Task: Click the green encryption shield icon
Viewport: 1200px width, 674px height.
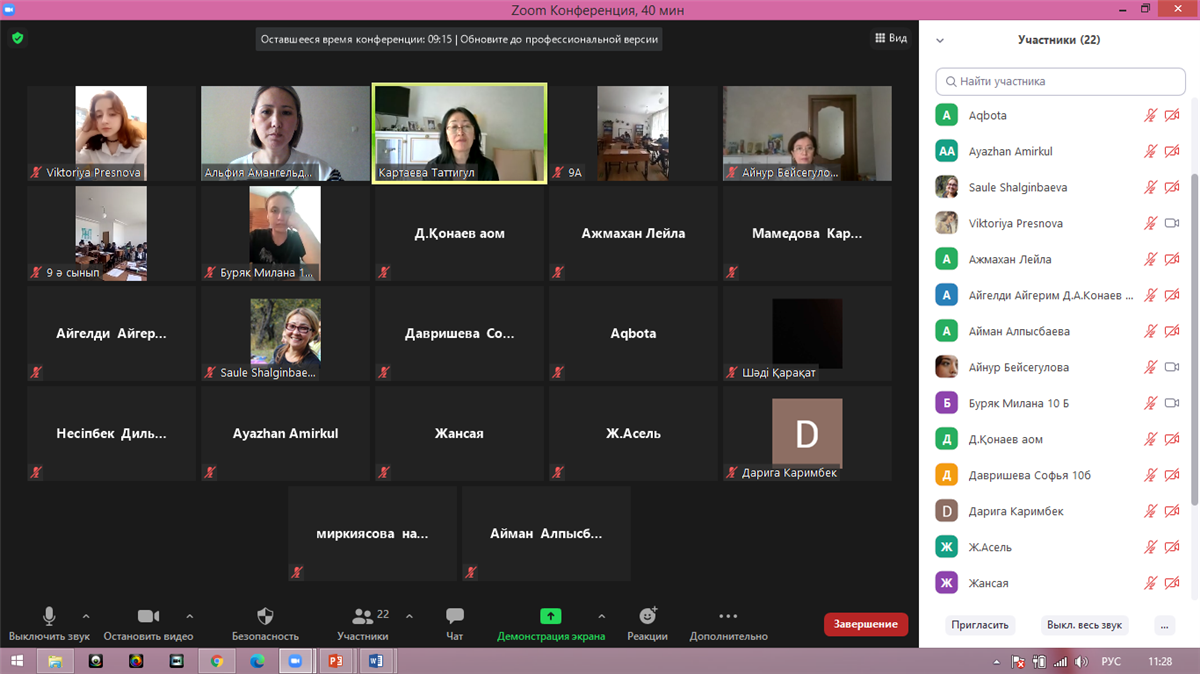Action: point(17,38)
